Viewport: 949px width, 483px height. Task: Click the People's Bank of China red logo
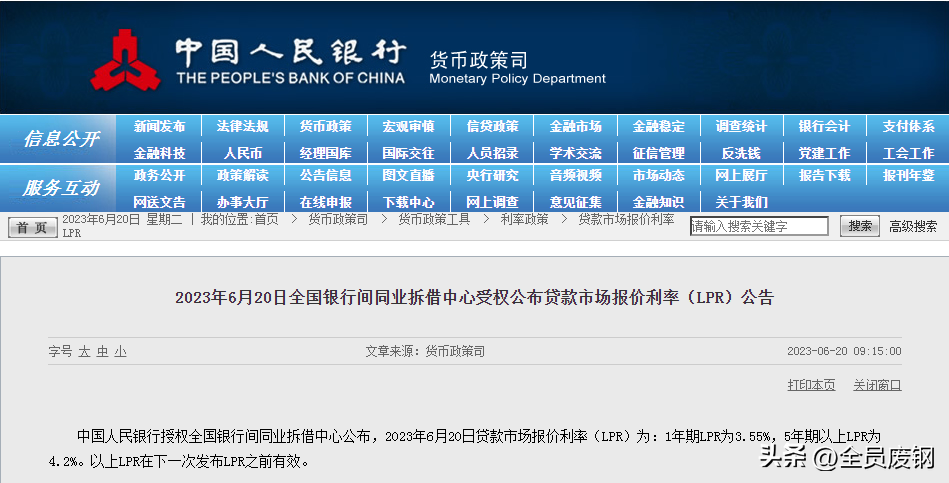125,61
